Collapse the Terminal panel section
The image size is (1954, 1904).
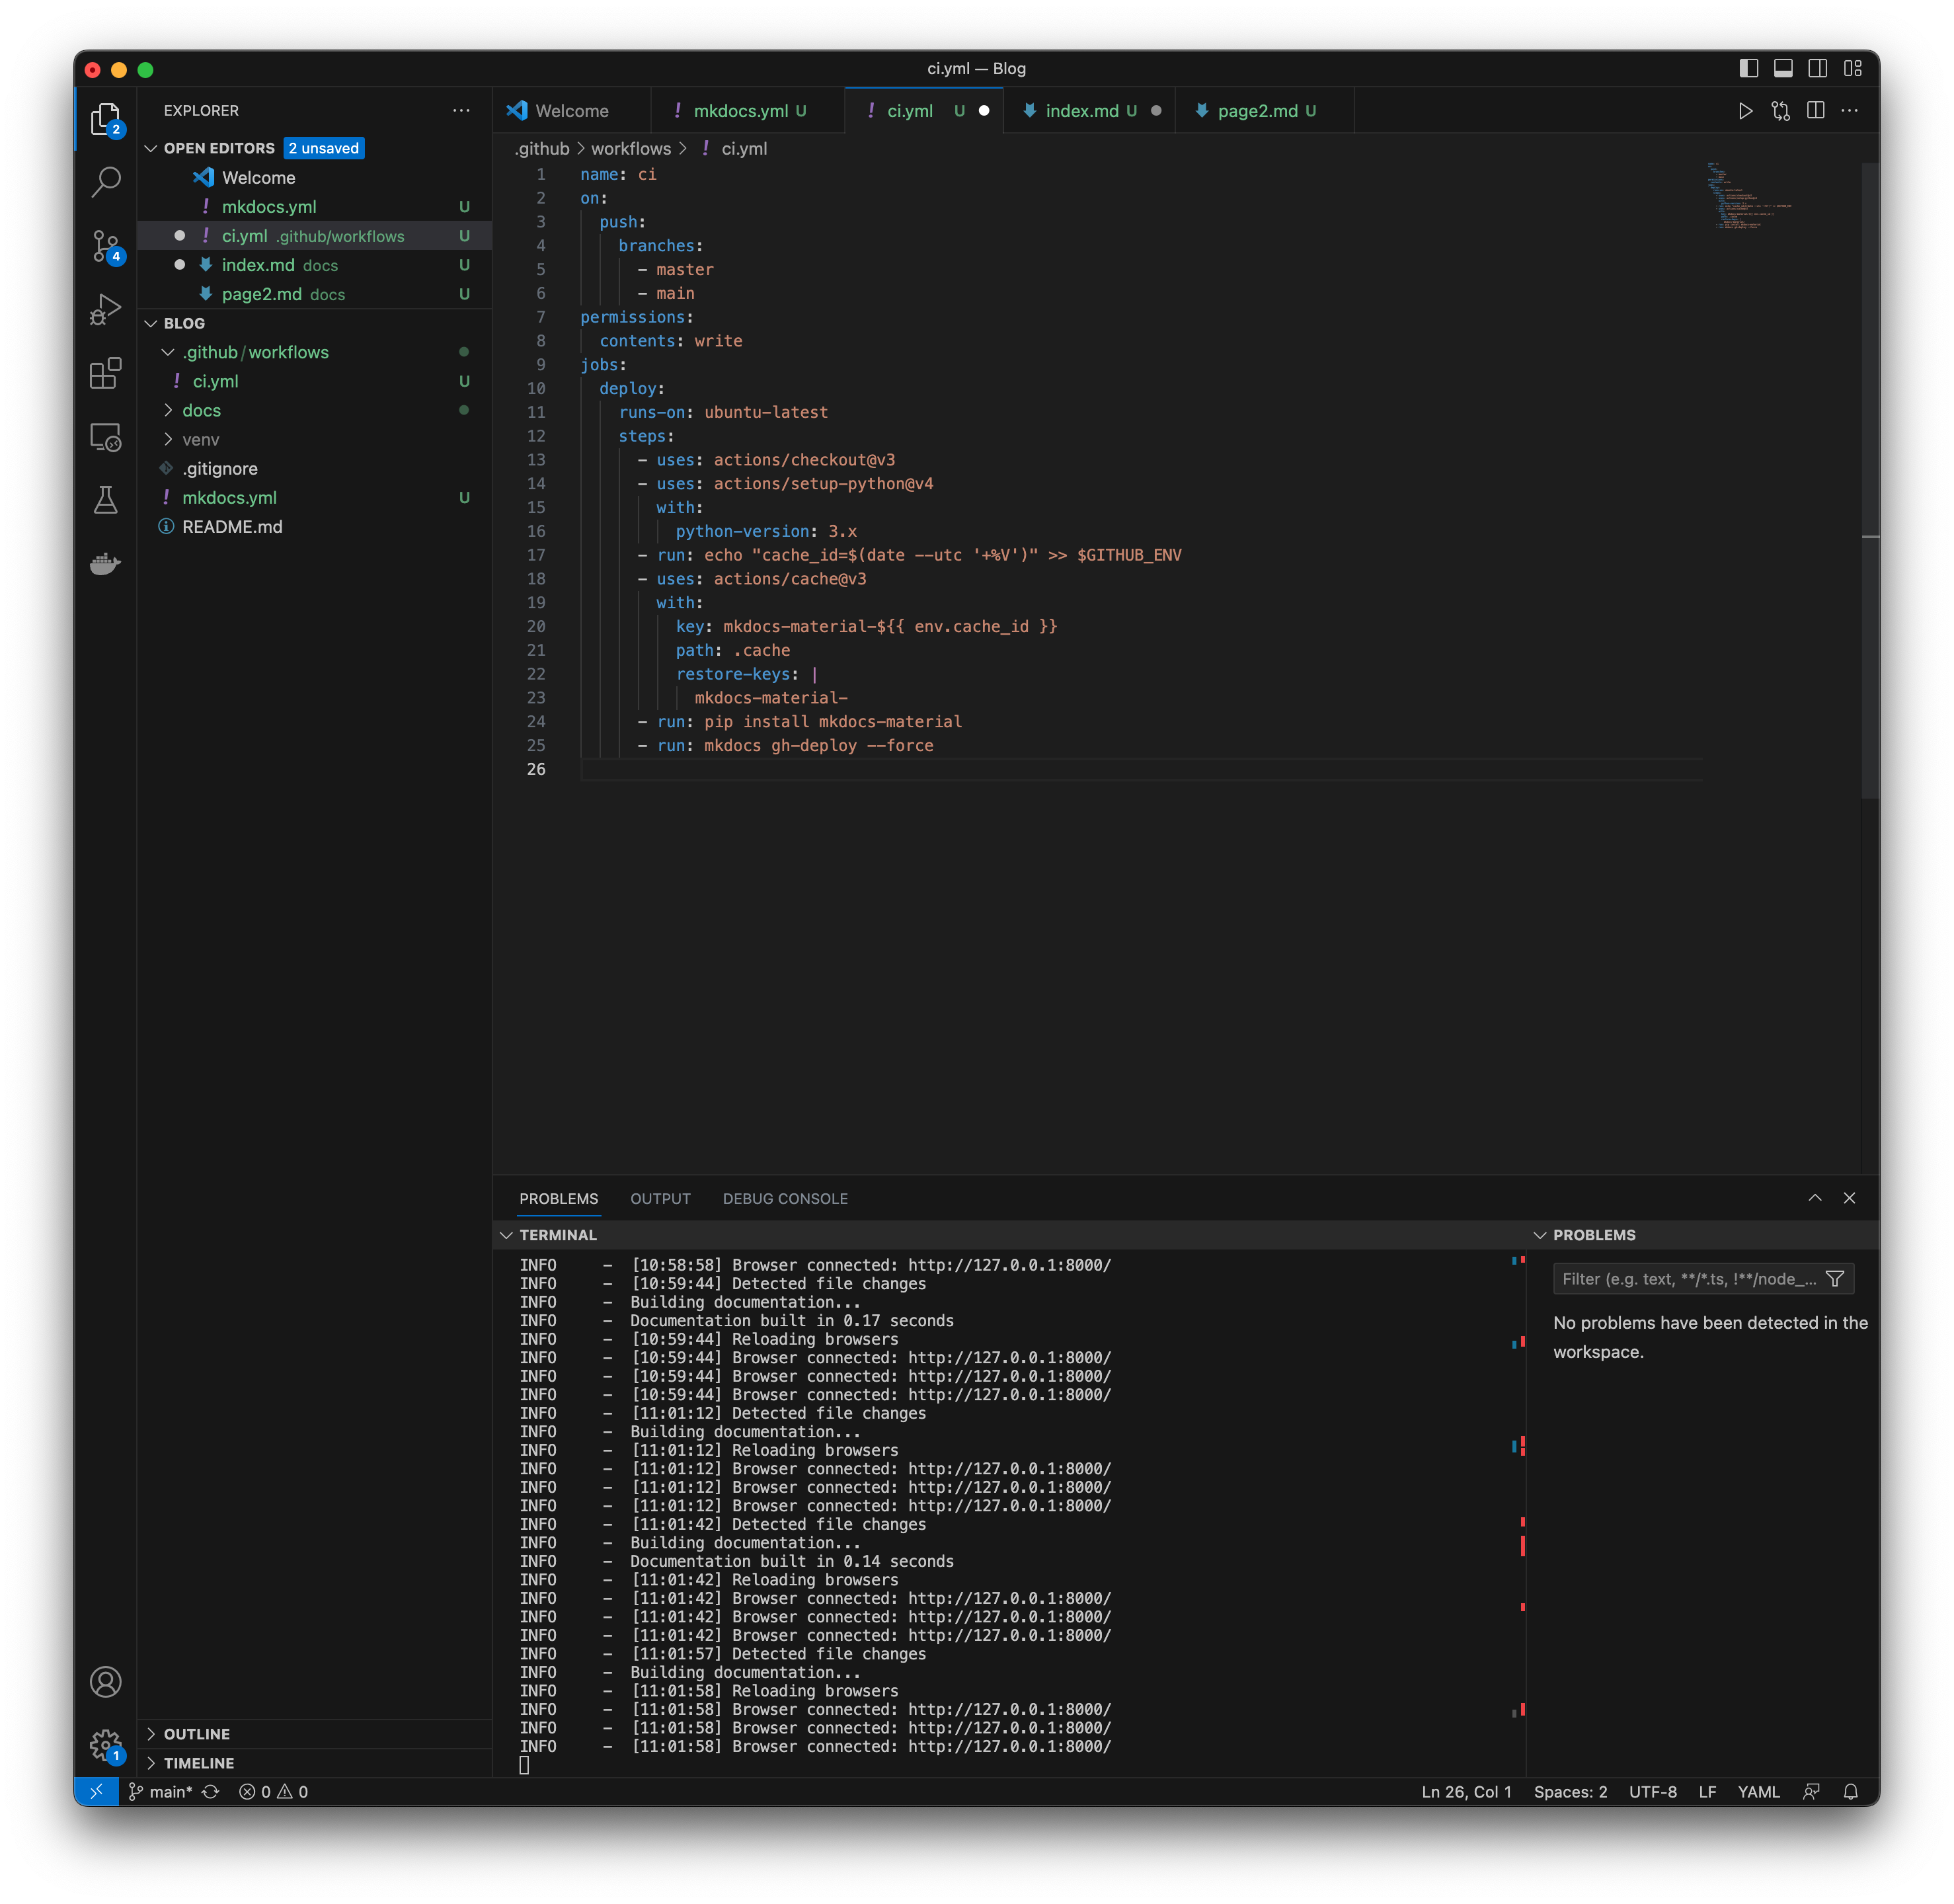pyautogui.click(x=507, y=1235)
